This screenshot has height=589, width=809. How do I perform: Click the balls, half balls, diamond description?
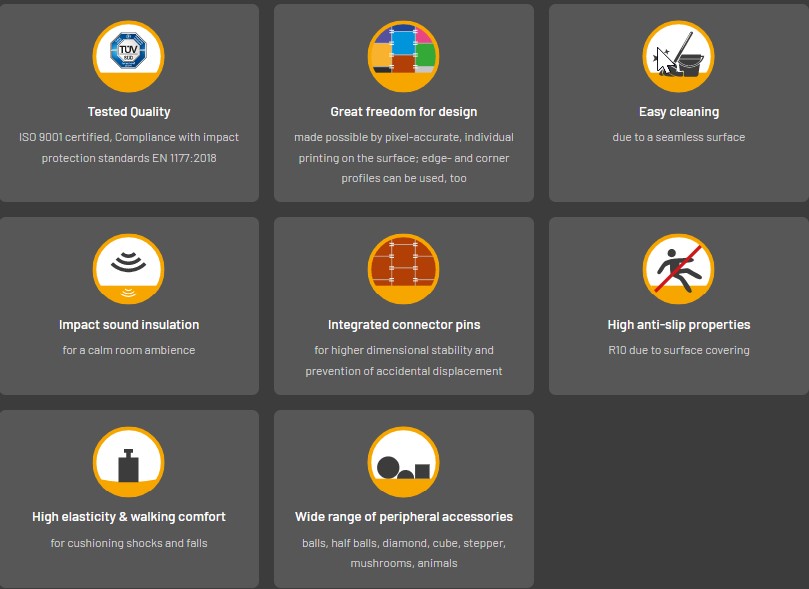click(x=404, y=553)
